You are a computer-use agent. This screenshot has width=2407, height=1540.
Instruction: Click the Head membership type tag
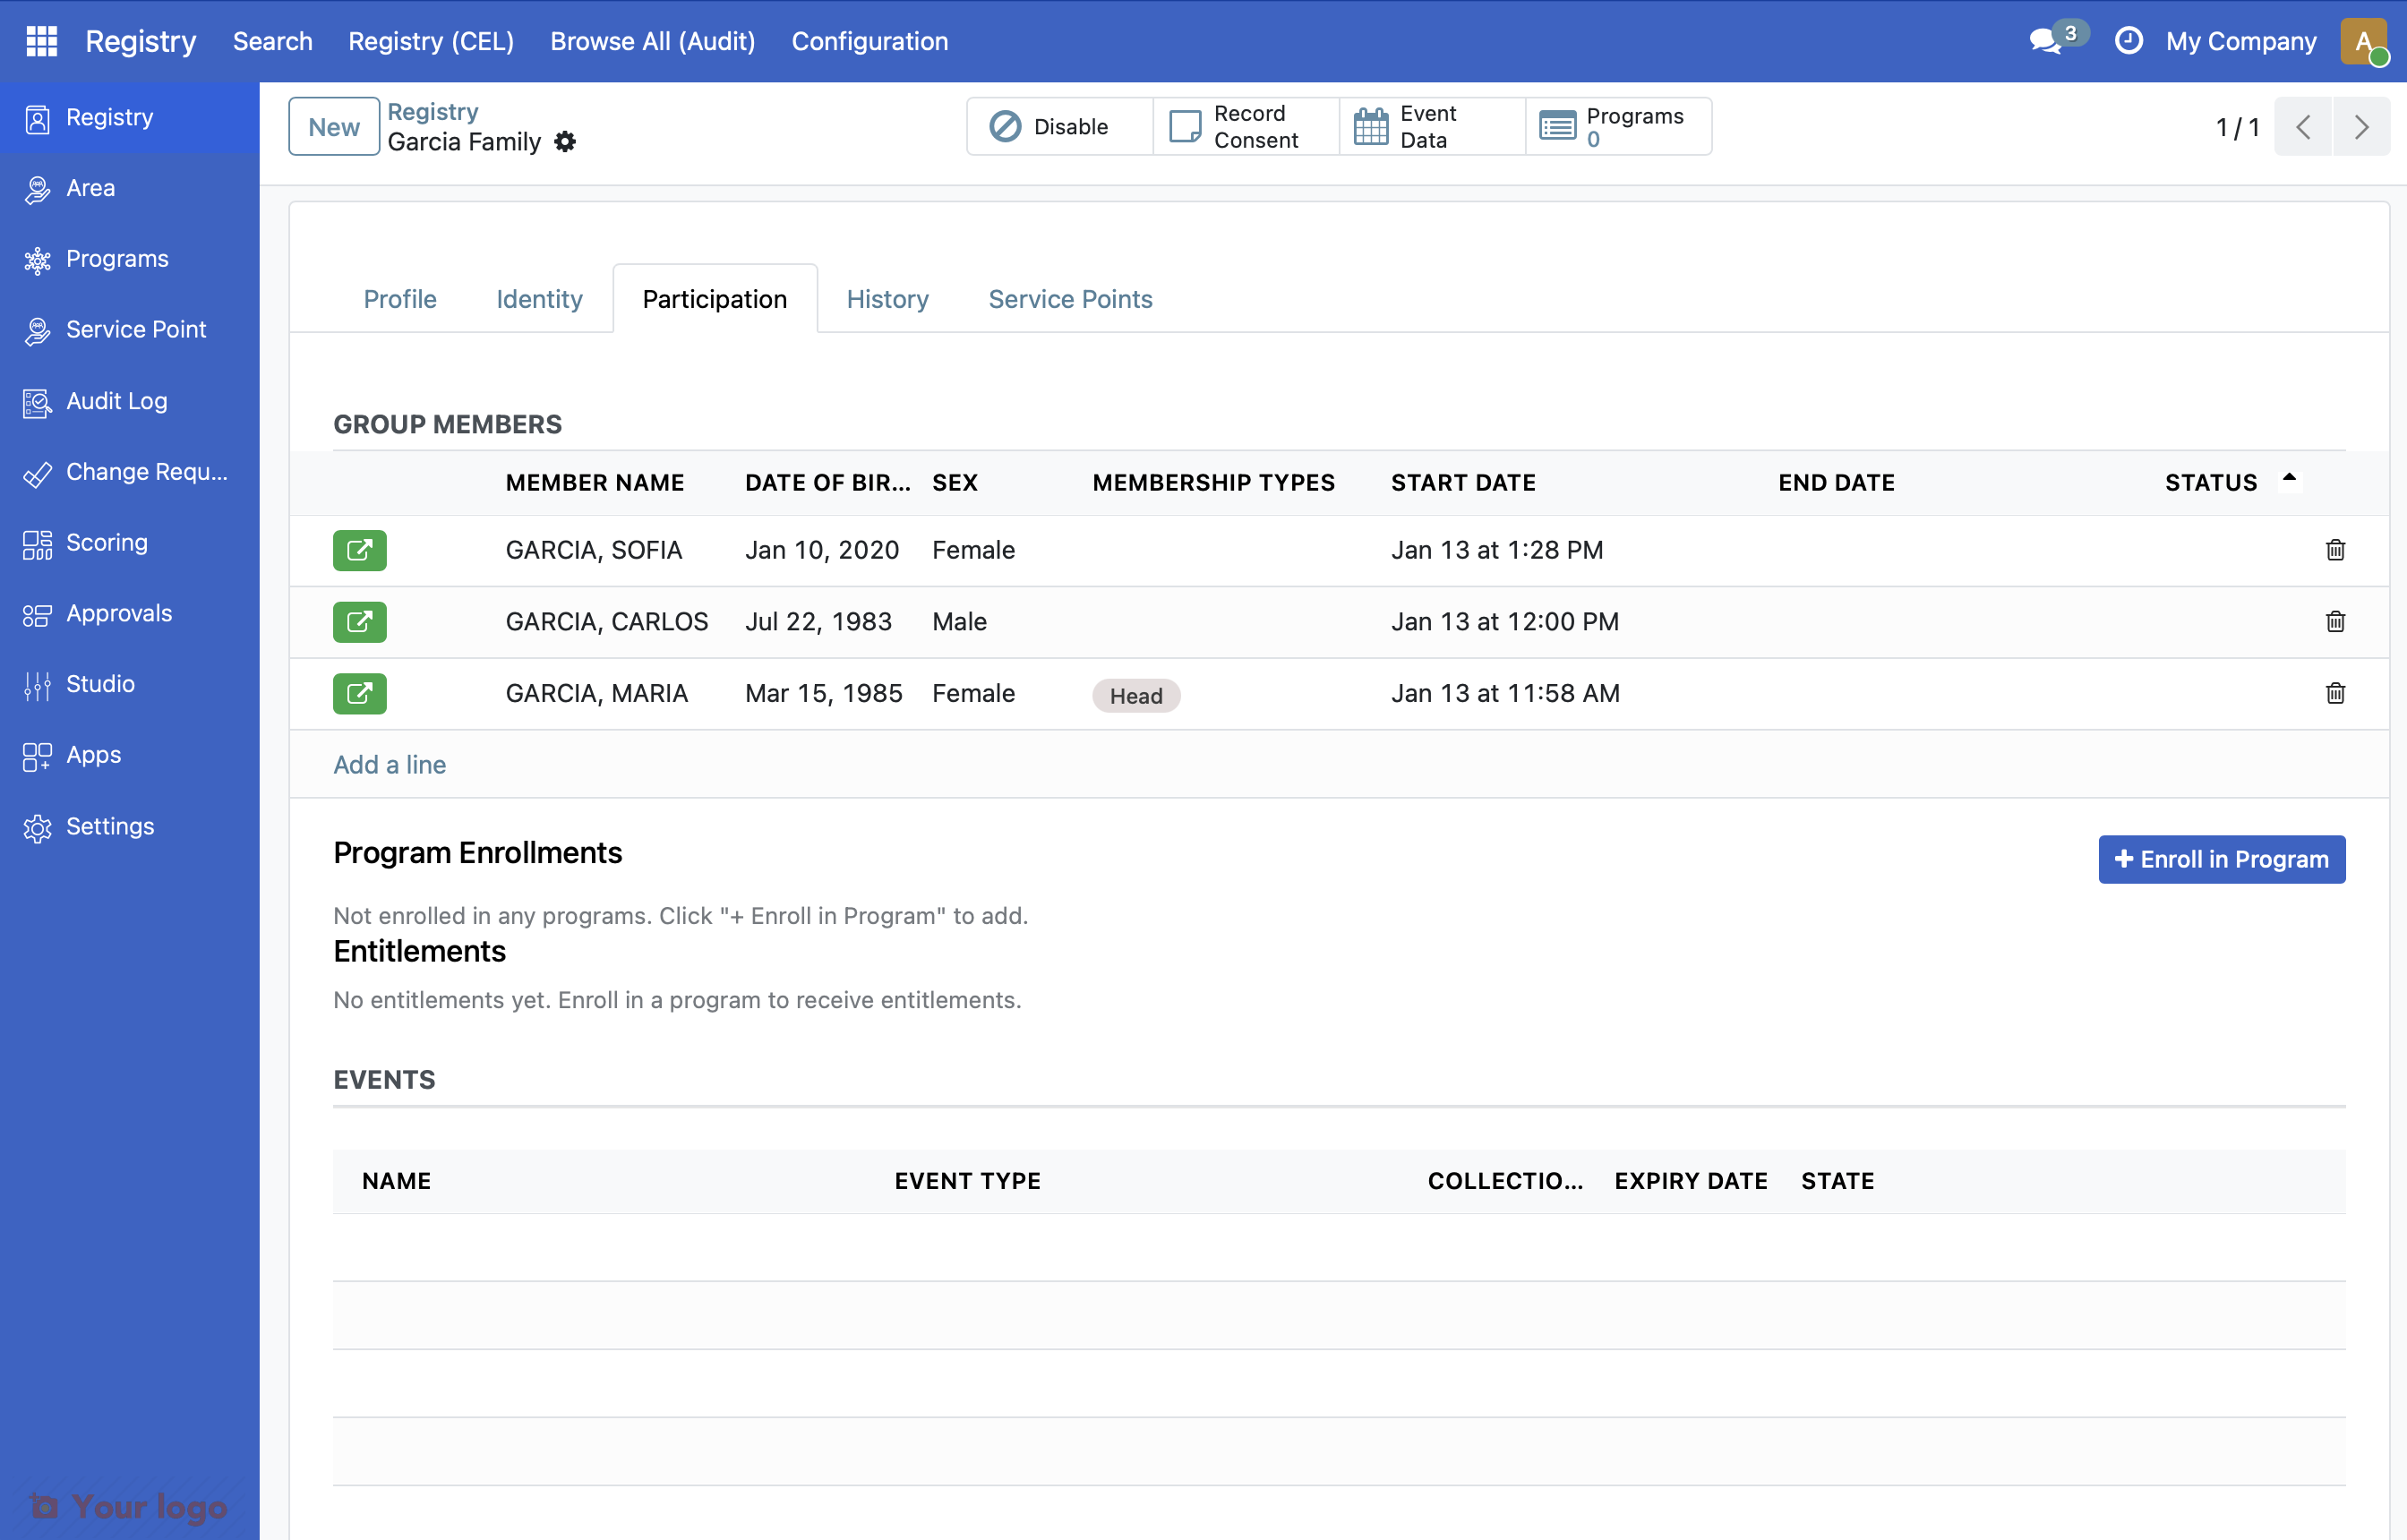[1135, 695]
